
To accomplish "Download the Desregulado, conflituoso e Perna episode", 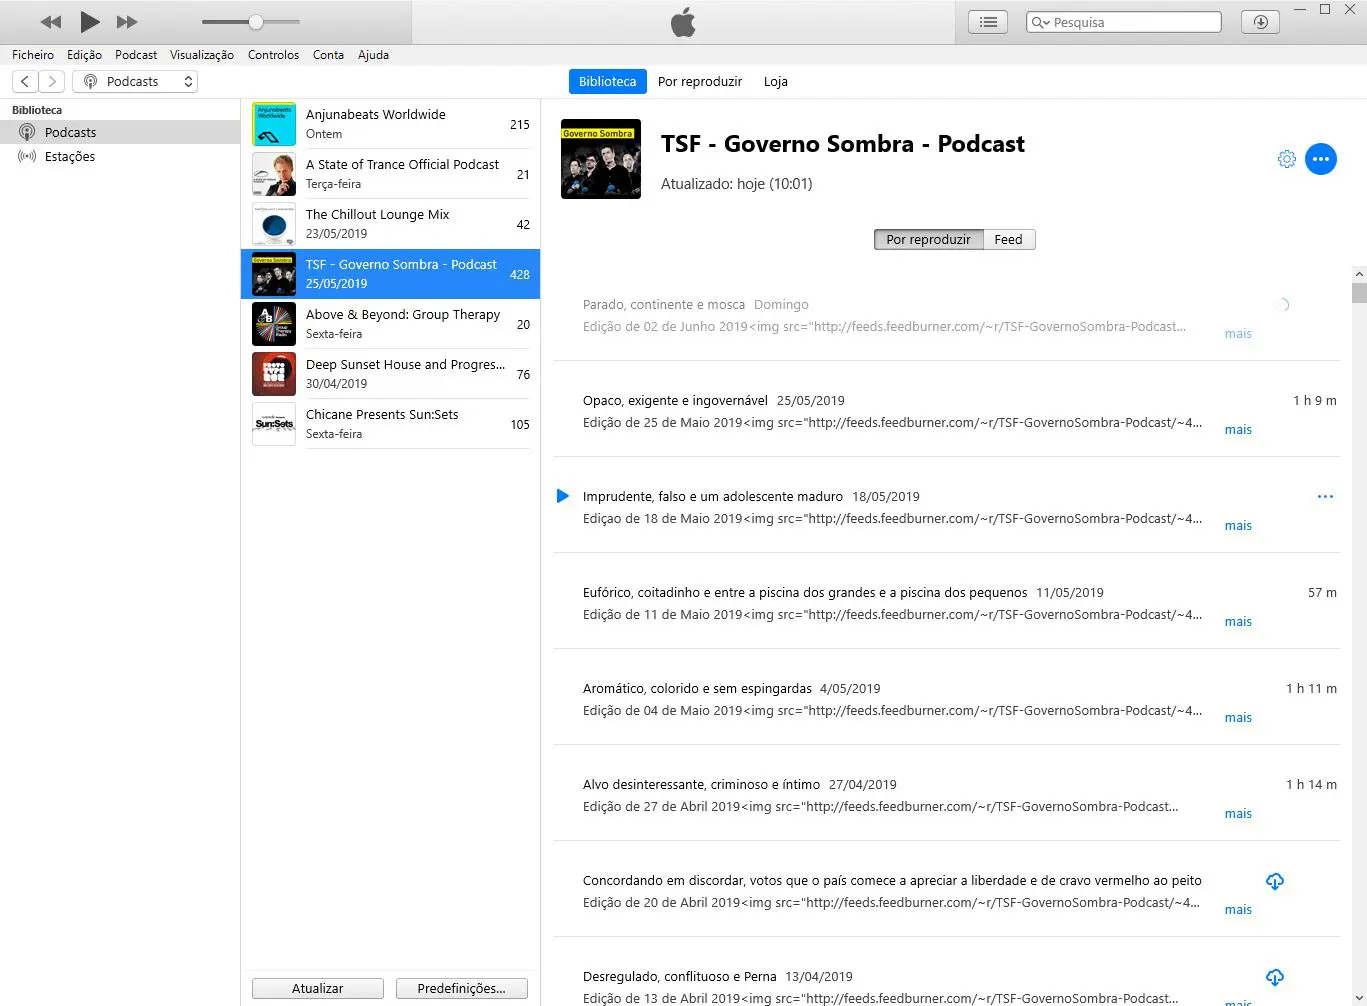I will pyautogui.click(x=1275, y=977).
